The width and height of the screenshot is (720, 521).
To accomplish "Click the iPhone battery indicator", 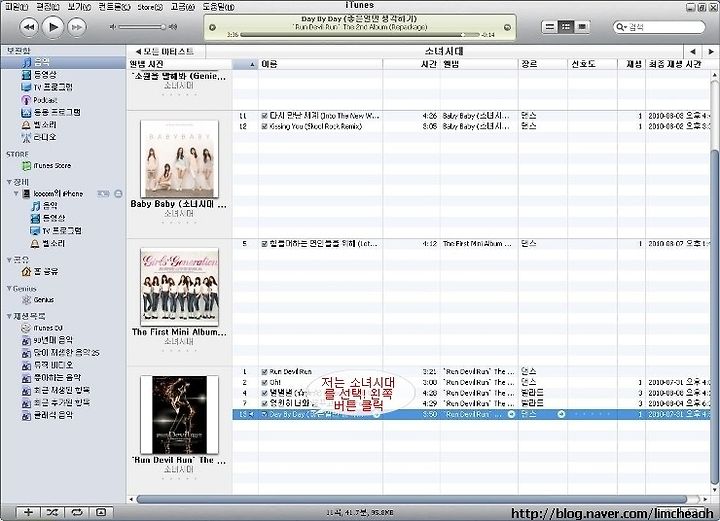I will click(103, 194).
